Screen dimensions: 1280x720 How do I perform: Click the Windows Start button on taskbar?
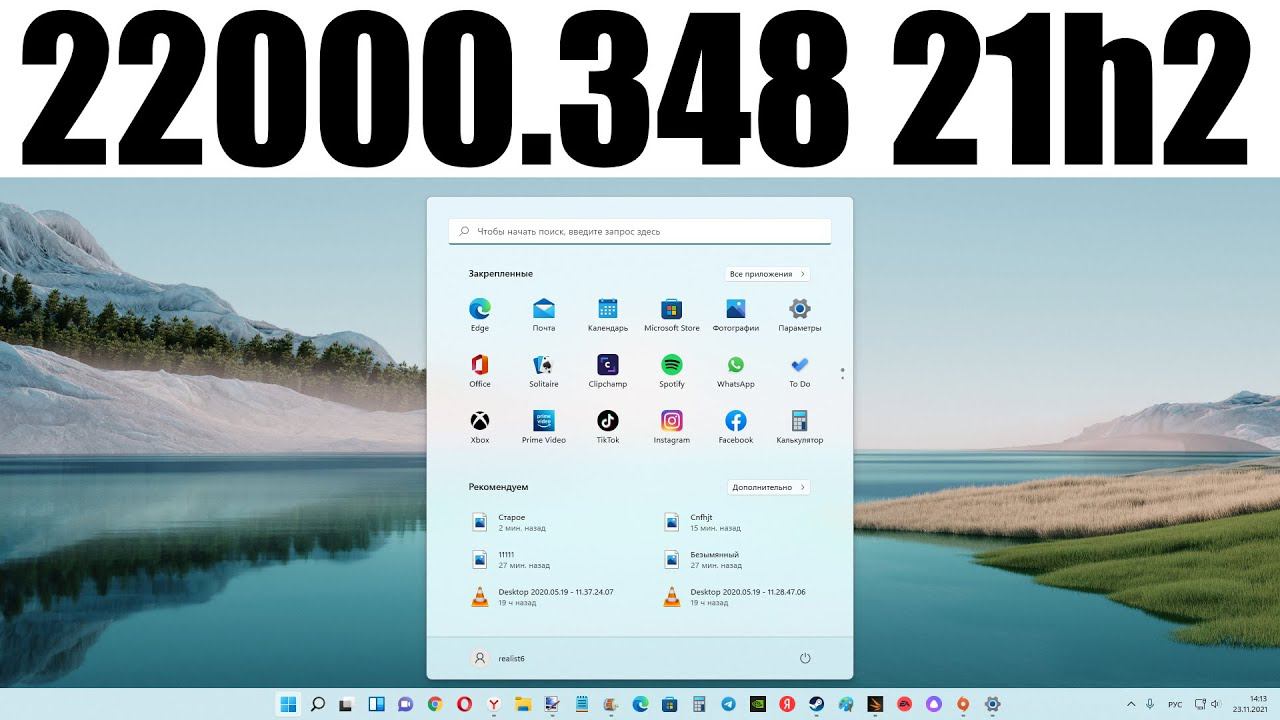(x=288, y=704)
